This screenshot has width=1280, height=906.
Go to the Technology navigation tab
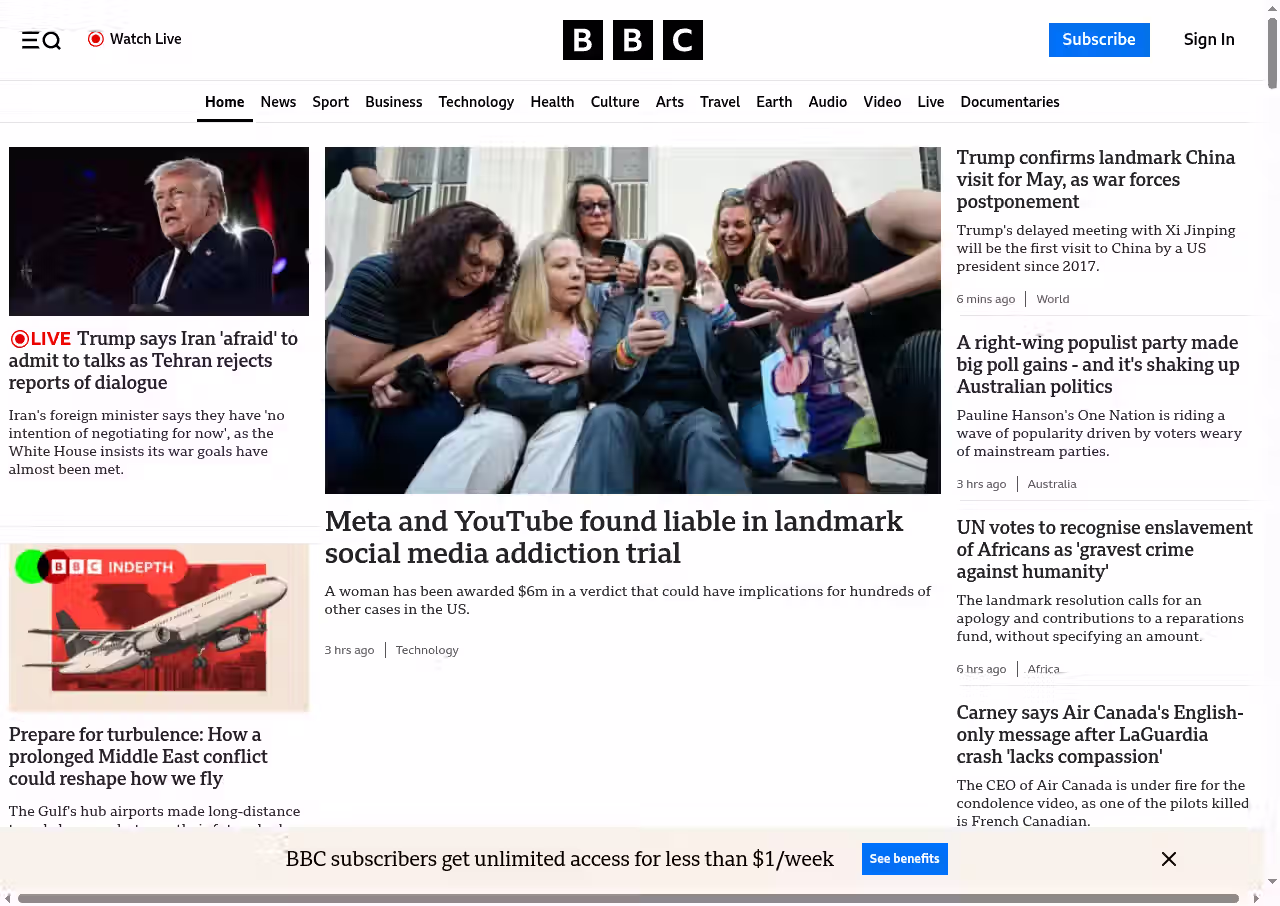476,102
